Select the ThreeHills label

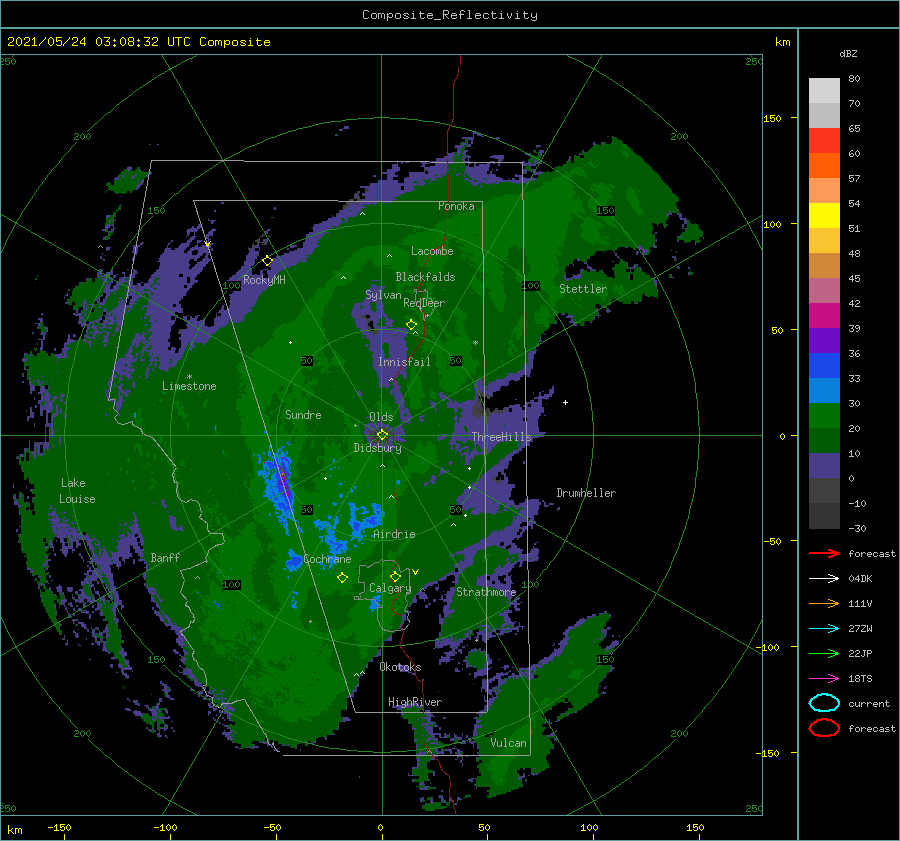pyautogui.click(x=502, y=437)
